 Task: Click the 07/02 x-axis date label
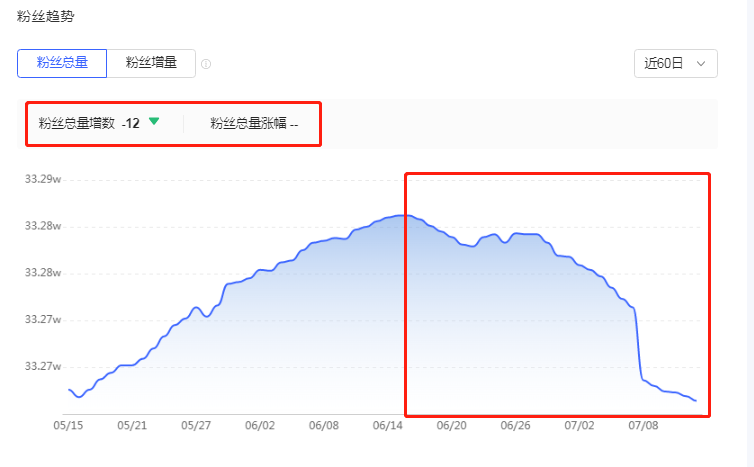tap(579, 426)
